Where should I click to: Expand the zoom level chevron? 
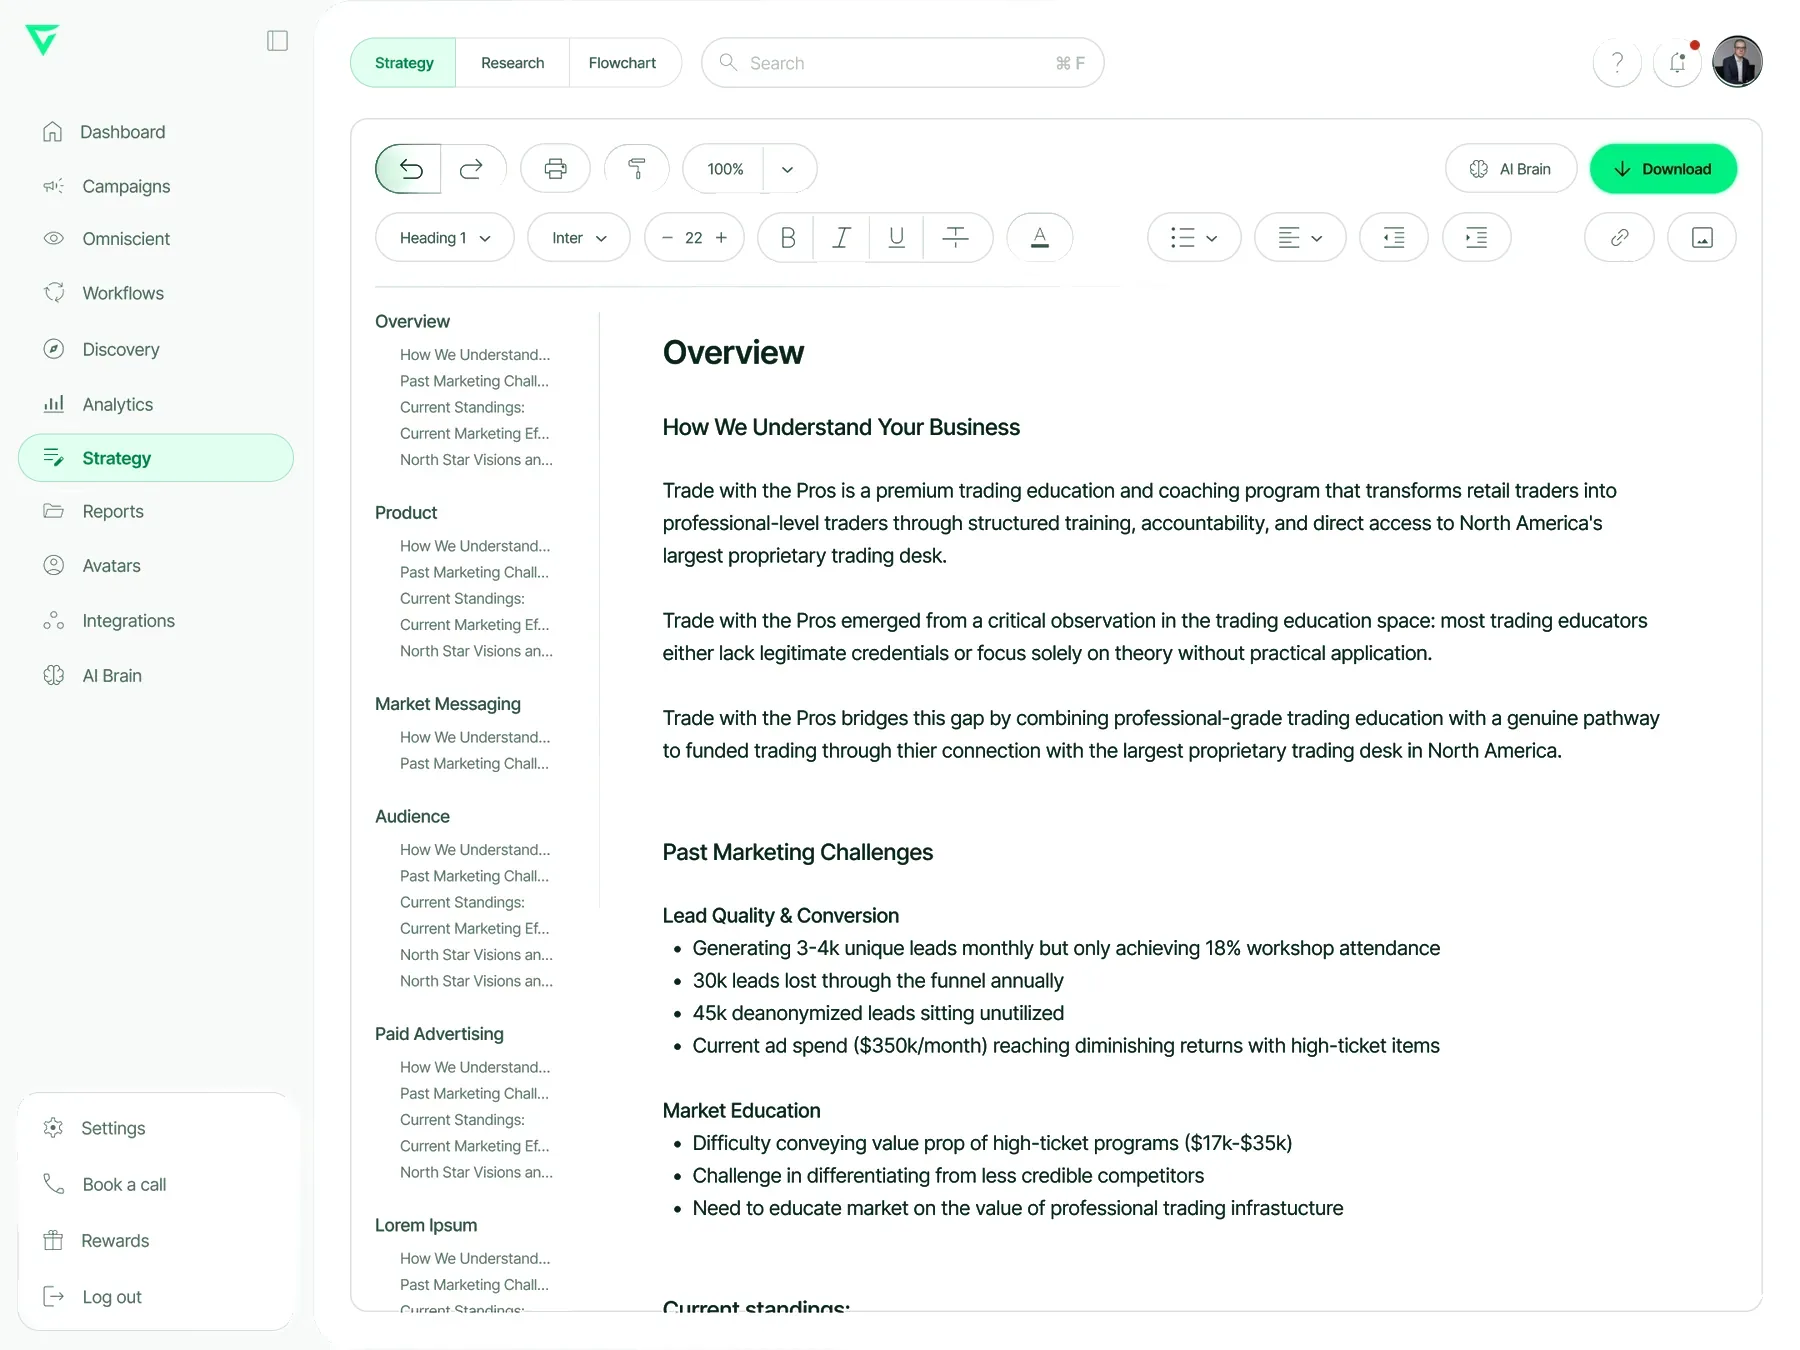[x=788, y=169]
